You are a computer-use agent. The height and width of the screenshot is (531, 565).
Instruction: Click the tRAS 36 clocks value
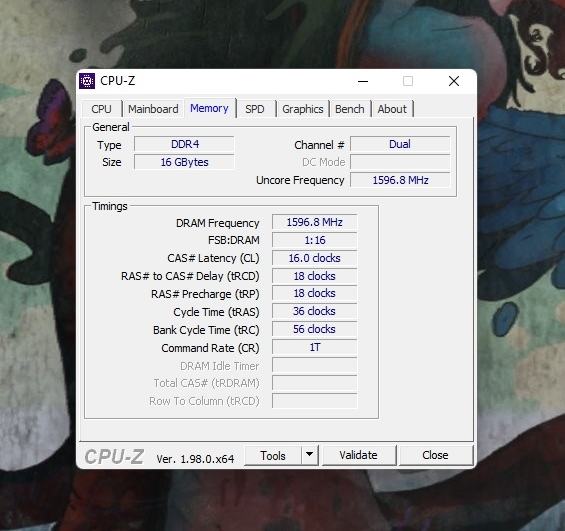coord(315,312)
